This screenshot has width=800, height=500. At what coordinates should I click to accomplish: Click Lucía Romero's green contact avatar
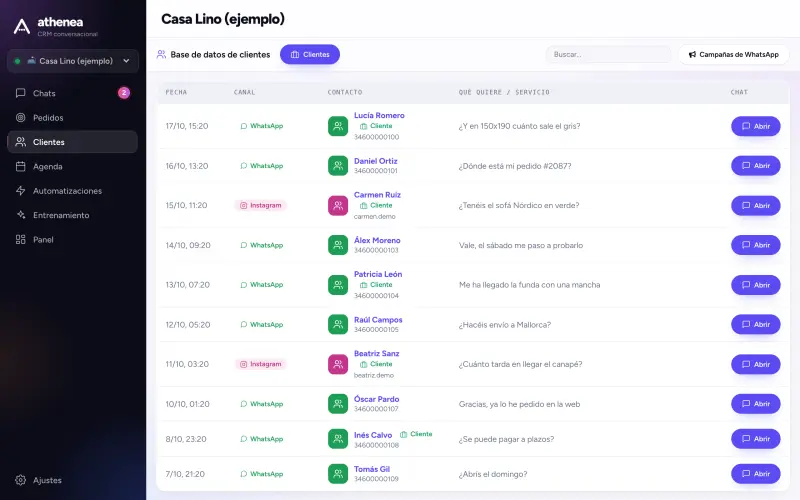point(338,126)
